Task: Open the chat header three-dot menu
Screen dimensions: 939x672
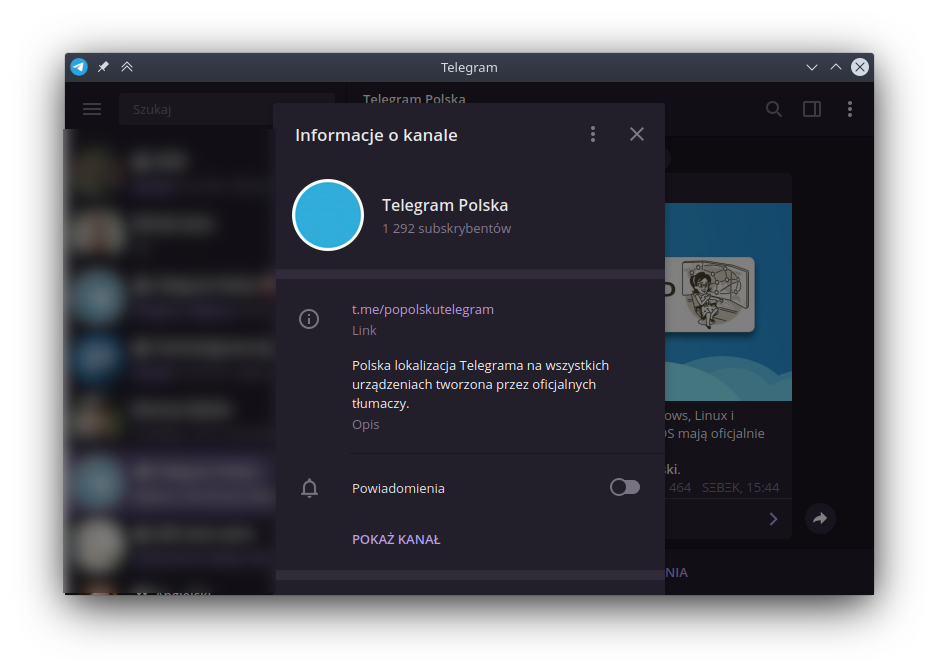Action: (x=850, y=109)
